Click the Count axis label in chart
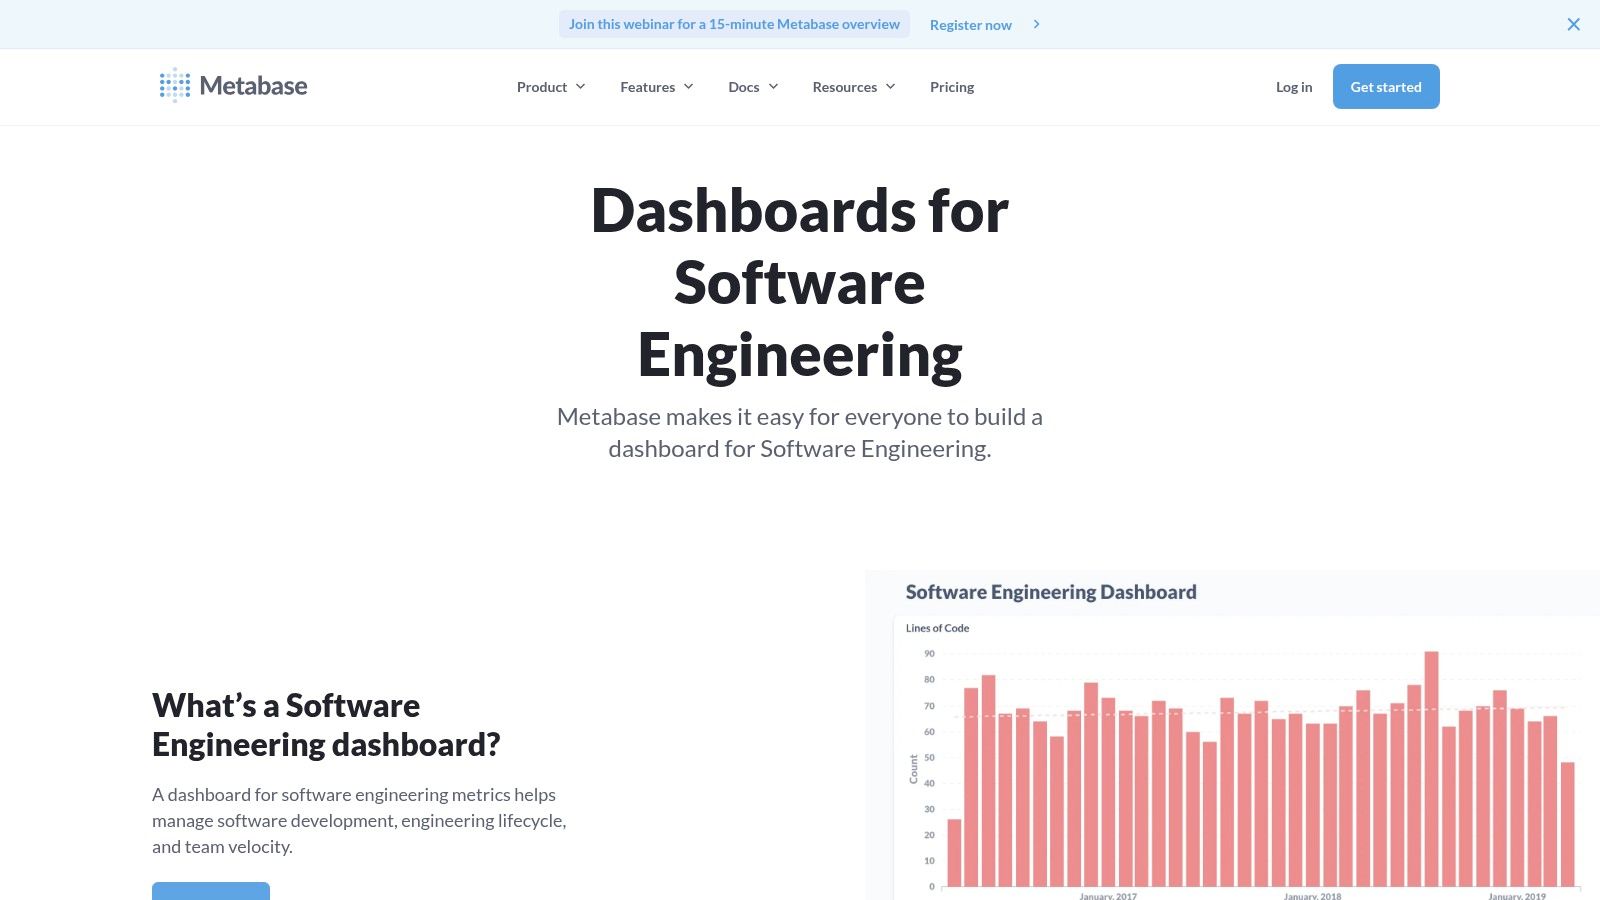Image resolution: width=1600 pixels, height=900 pixels. [913, 769]
